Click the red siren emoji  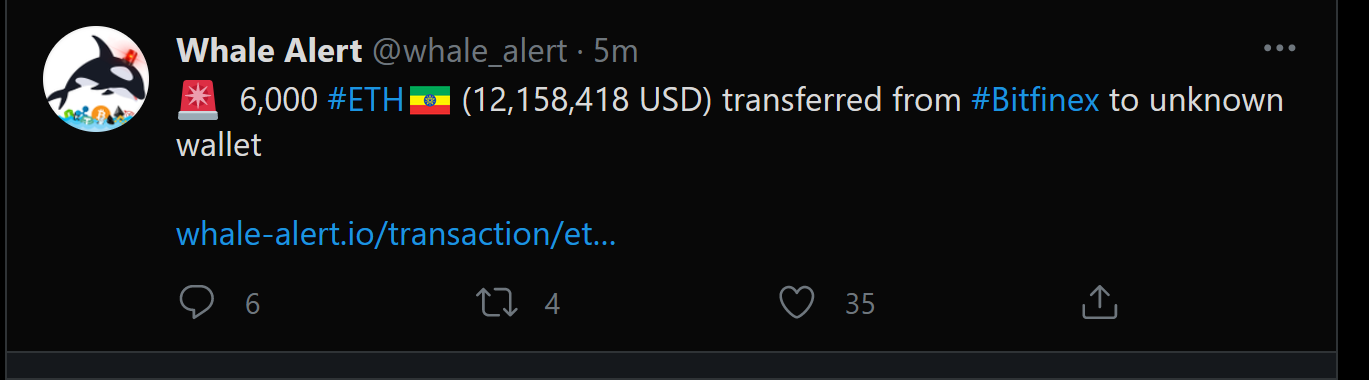[x=197, y=100]
